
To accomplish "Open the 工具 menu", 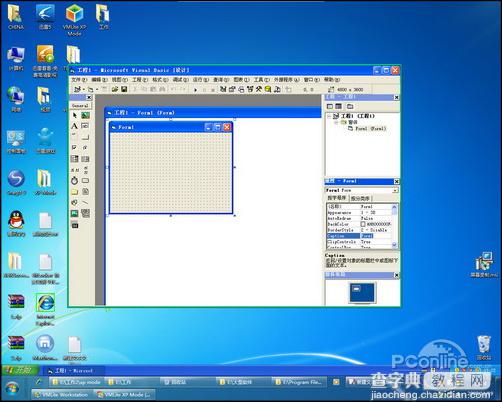I will pyautogui.click(x=262, y=80).
